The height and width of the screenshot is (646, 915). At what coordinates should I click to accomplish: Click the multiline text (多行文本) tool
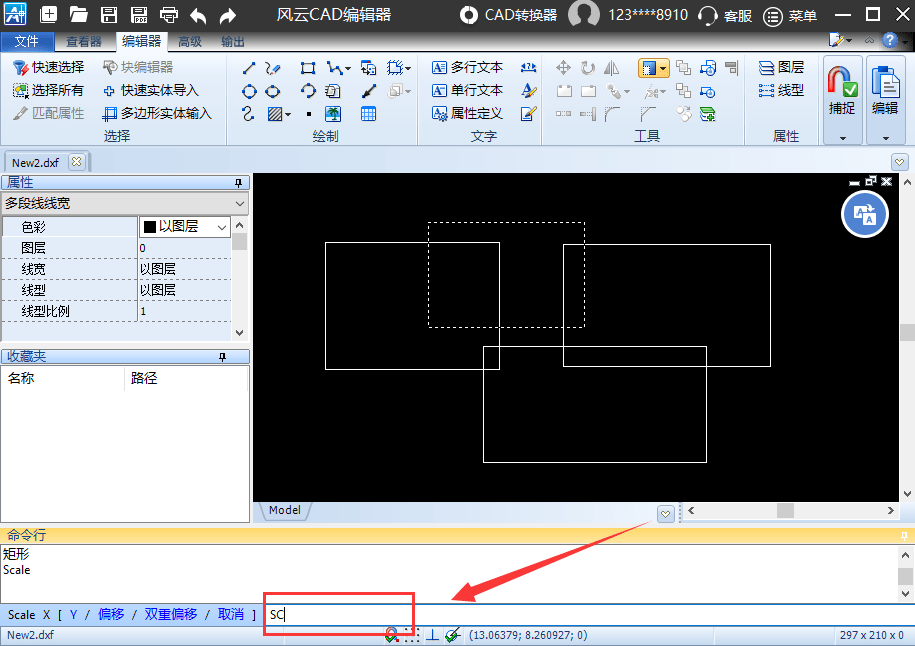(467, 67)
